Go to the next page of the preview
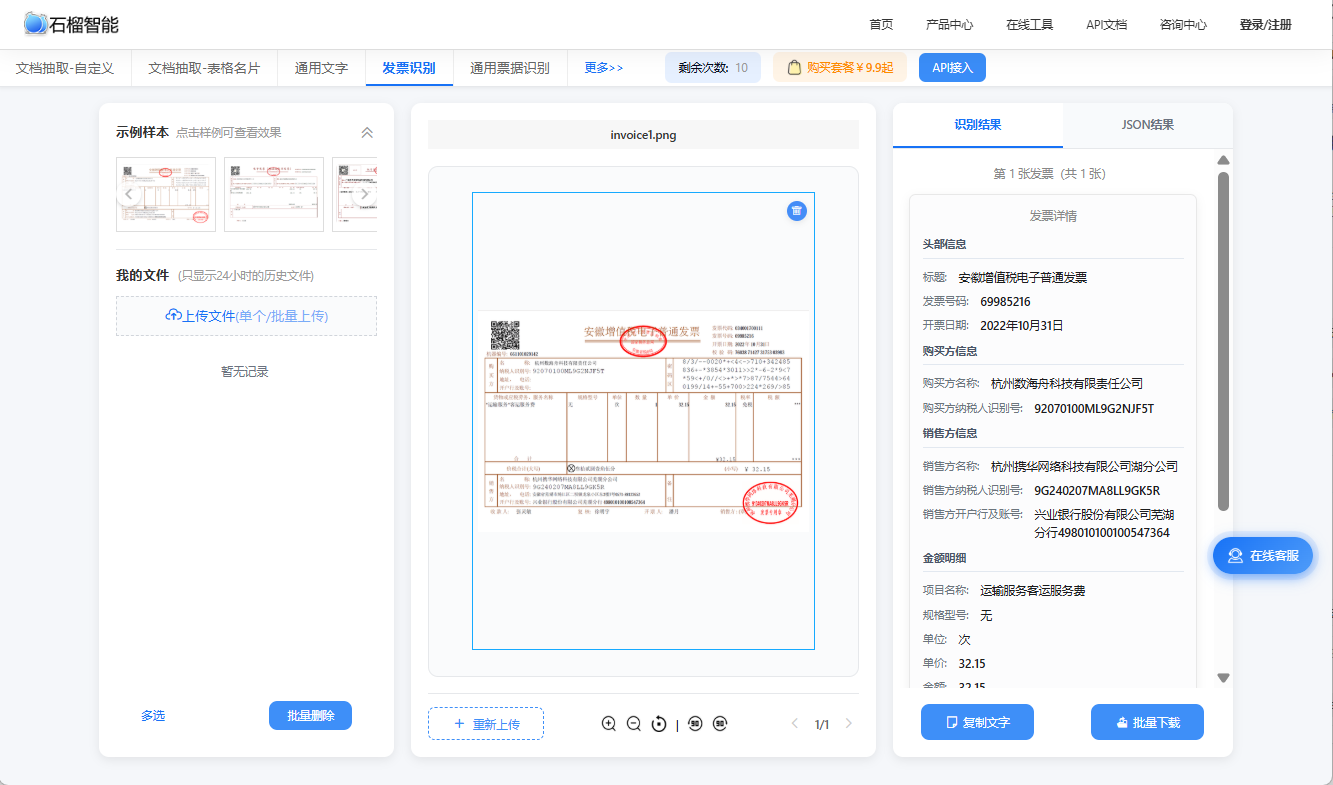The height and width of the screenshot is (785, 1333). tap(849, 724)
